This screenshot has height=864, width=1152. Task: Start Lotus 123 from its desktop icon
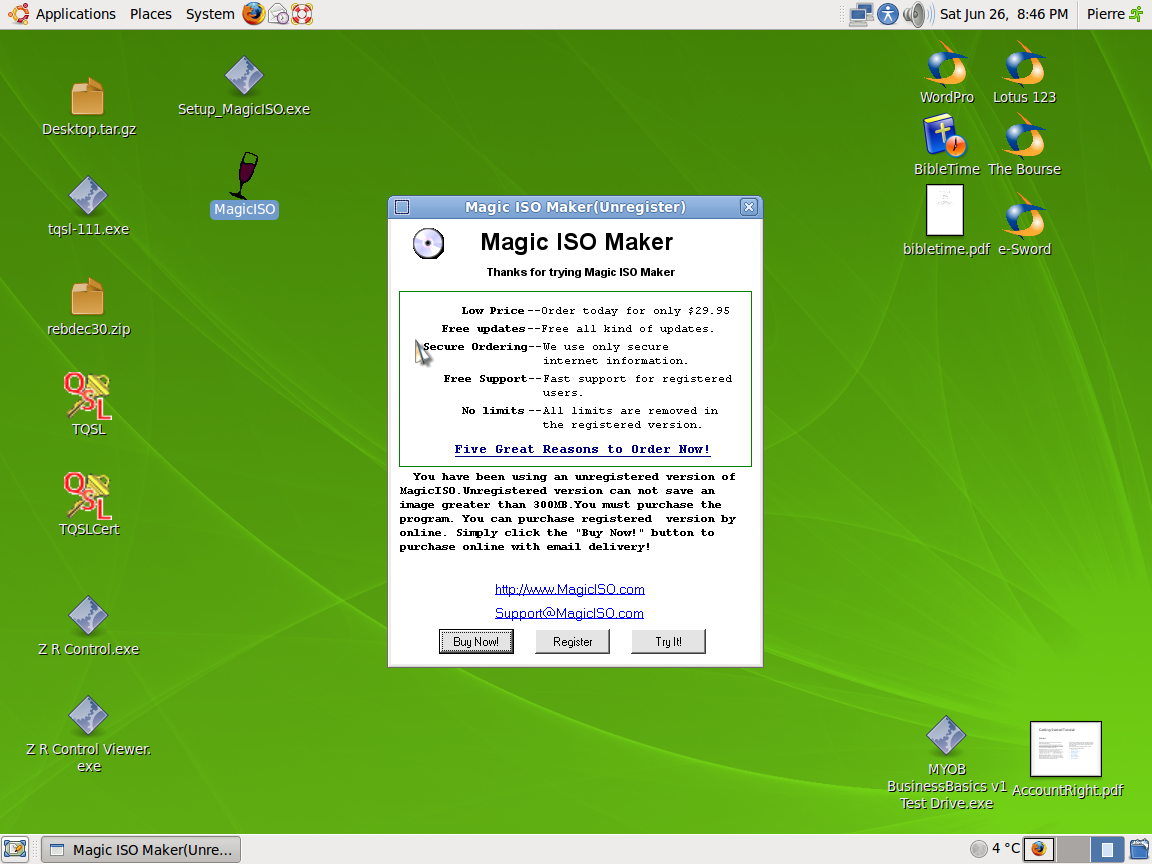coord(1023,68)
